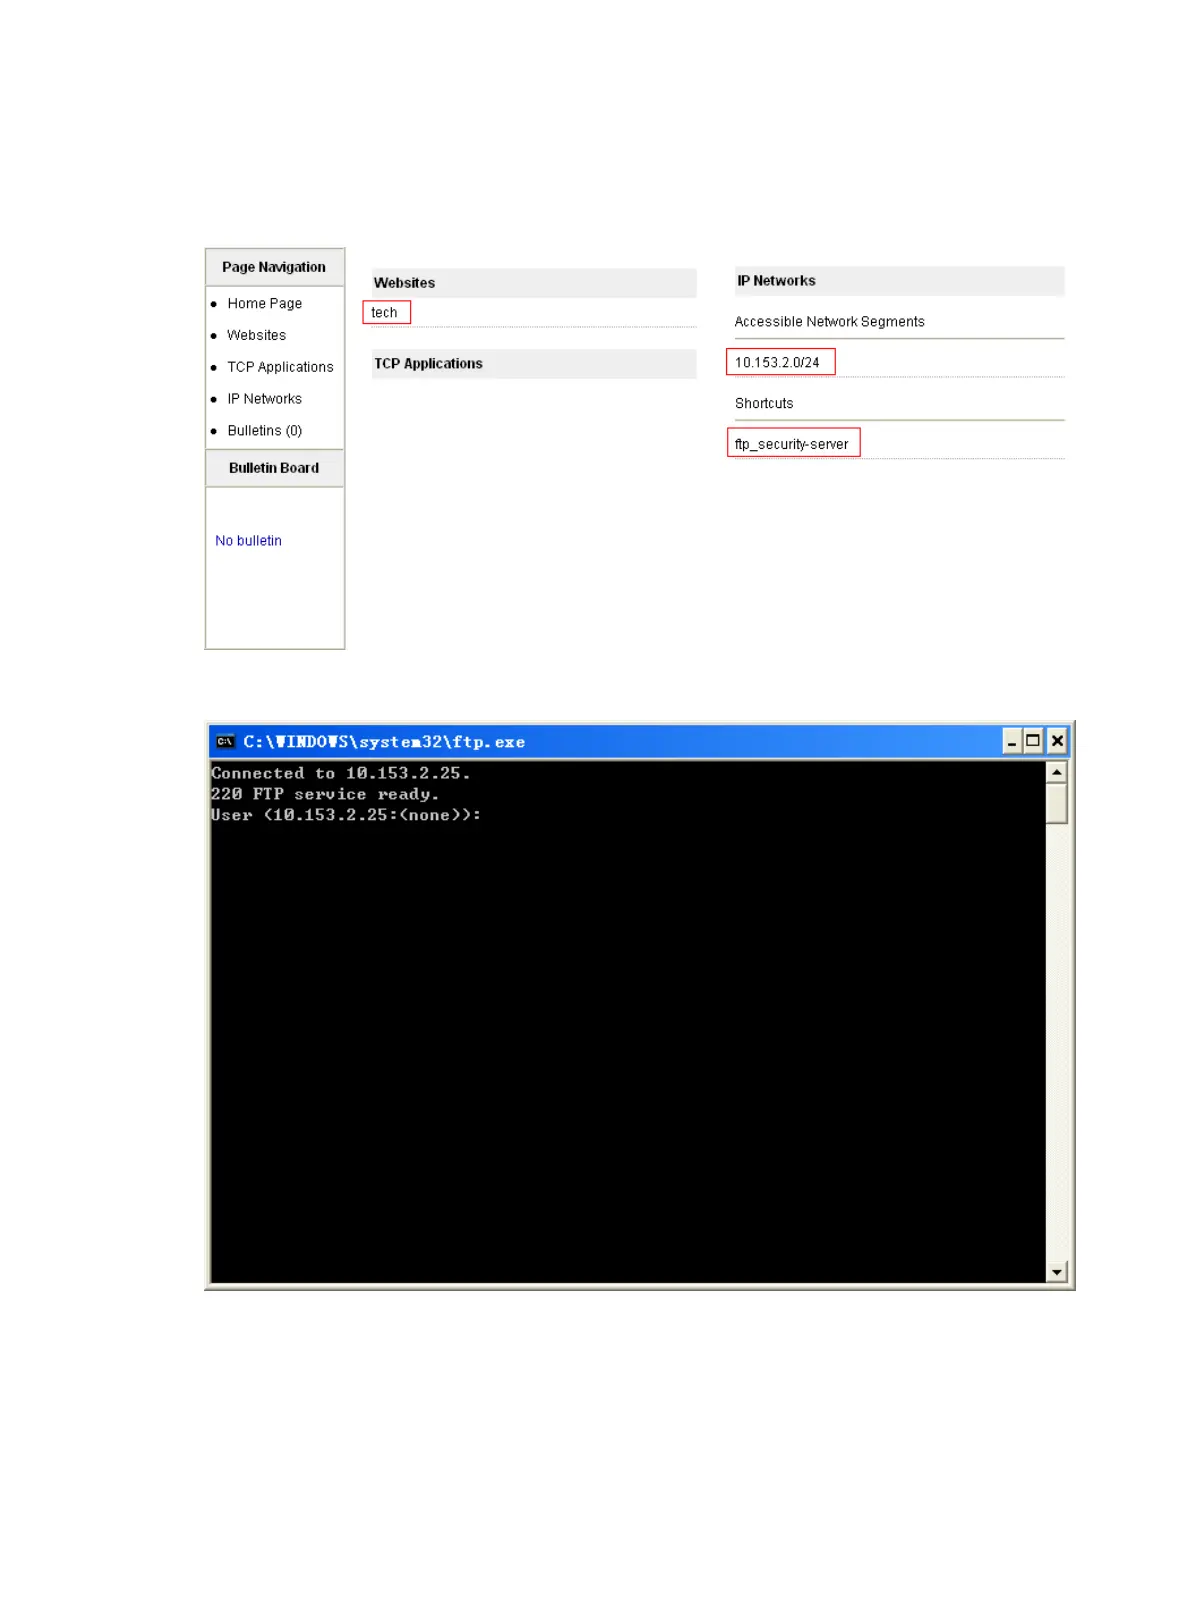This screenshot has width=1190, height=1616.
Task: Click the Websites section header
Action: click(x=534, y=283)
